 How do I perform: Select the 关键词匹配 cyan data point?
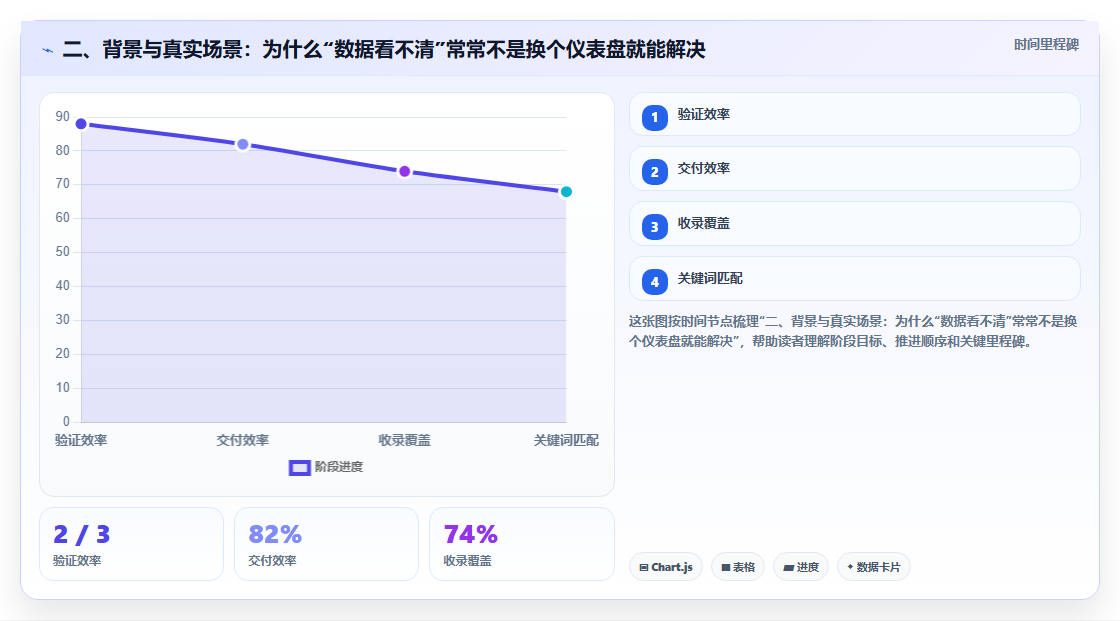566,192
